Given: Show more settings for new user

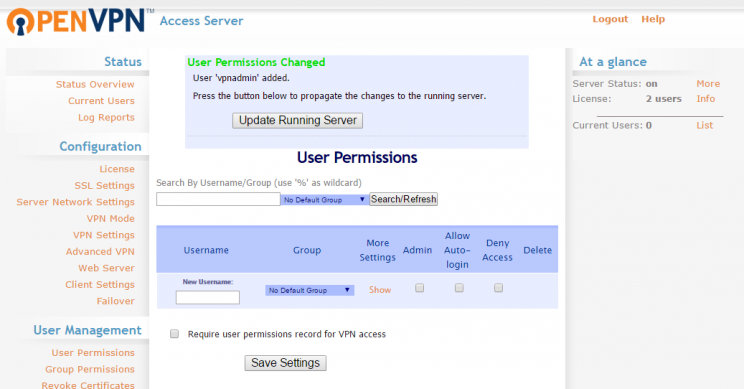Looking at the screenshot, I should pyautogui.click(x=380, y=290).
